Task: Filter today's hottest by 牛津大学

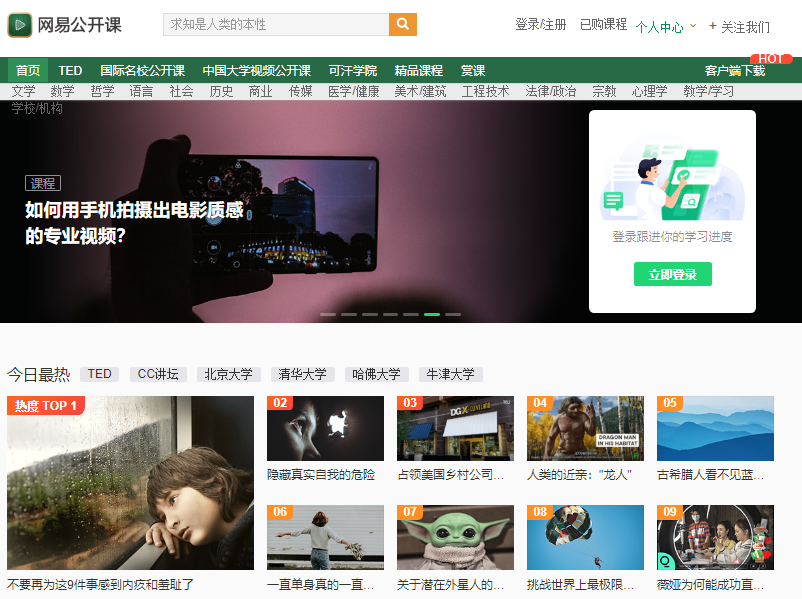Action: [x=451, y=374]
